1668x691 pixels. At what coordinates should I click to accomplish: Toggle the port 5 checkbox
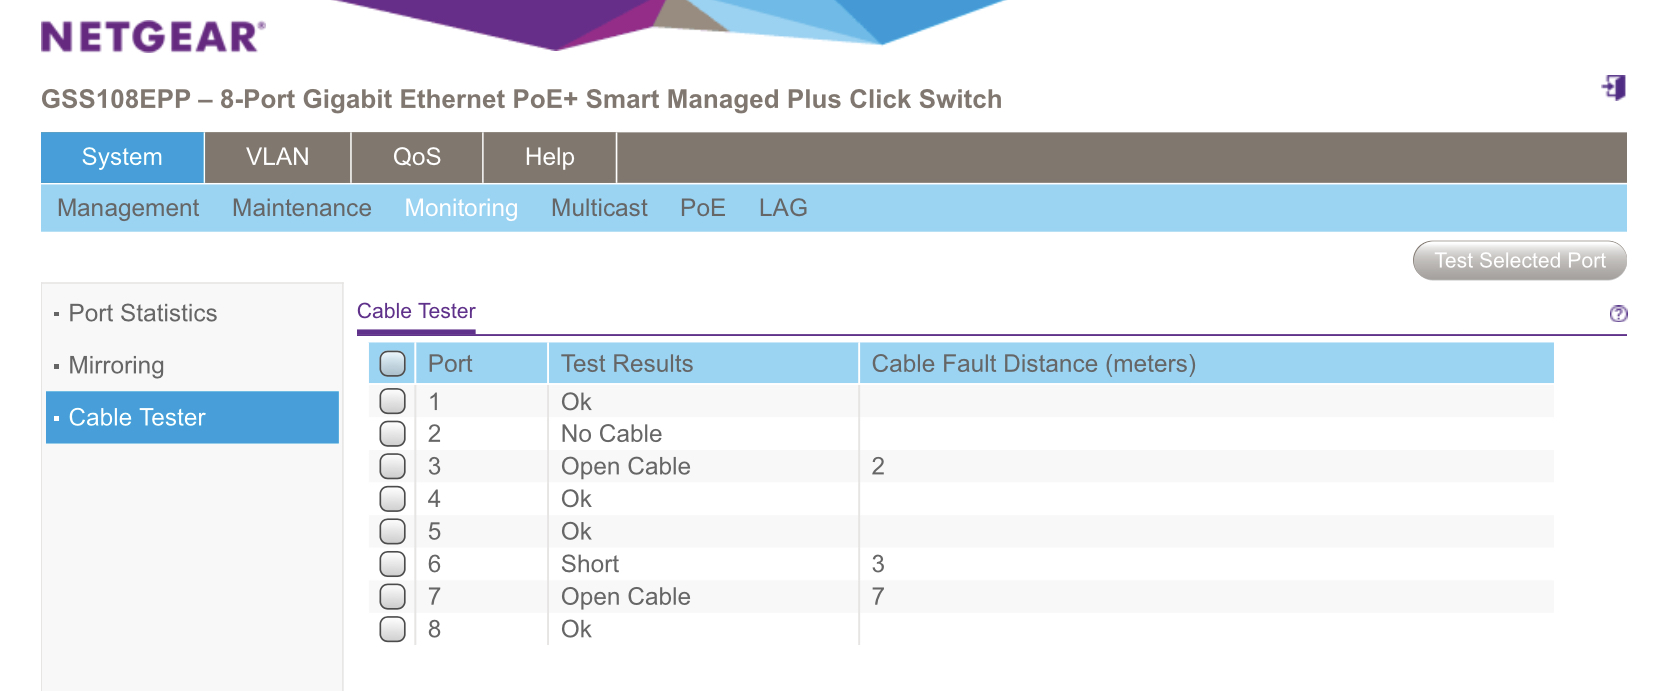tap(393, 531)
